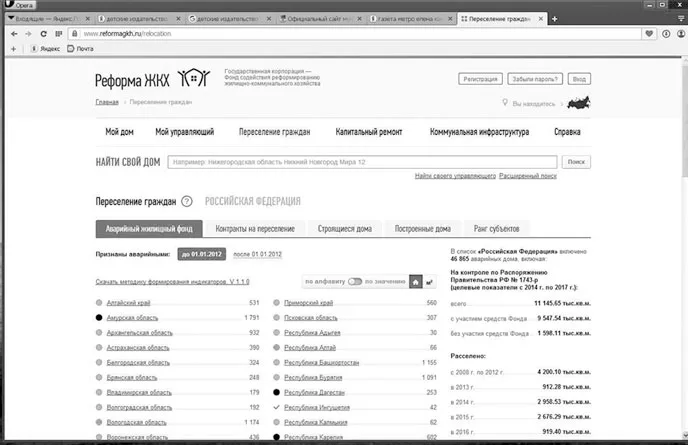Reload the page with refresh icon

point(43,34)
